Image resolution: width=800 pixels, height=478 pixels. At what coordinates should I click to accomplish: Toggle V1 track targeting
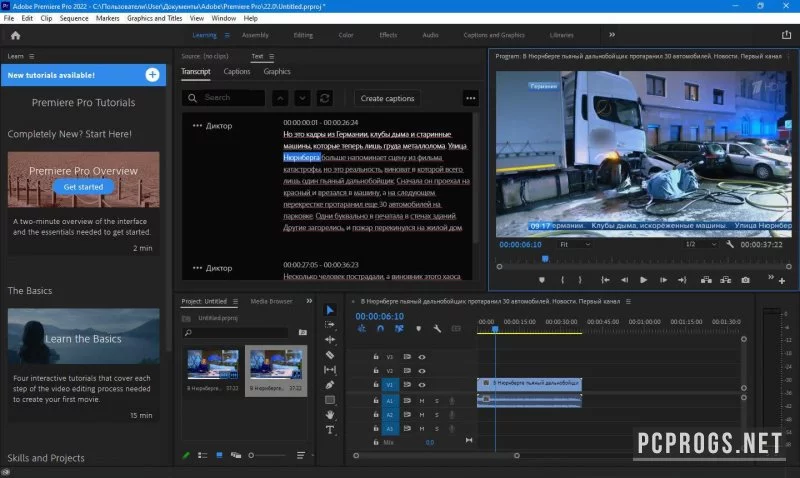tap(390, 385)
